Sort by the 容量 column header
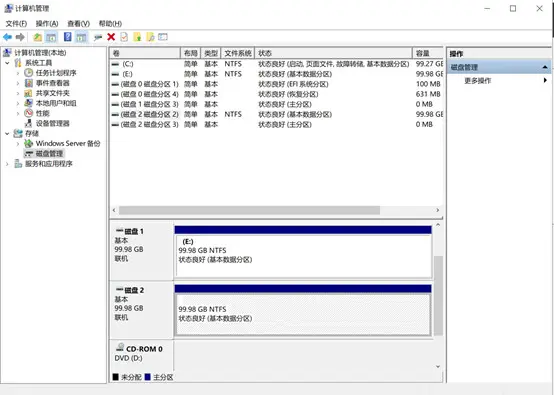The width and height of the screenshot is (554, 395). tap(428, 53)
